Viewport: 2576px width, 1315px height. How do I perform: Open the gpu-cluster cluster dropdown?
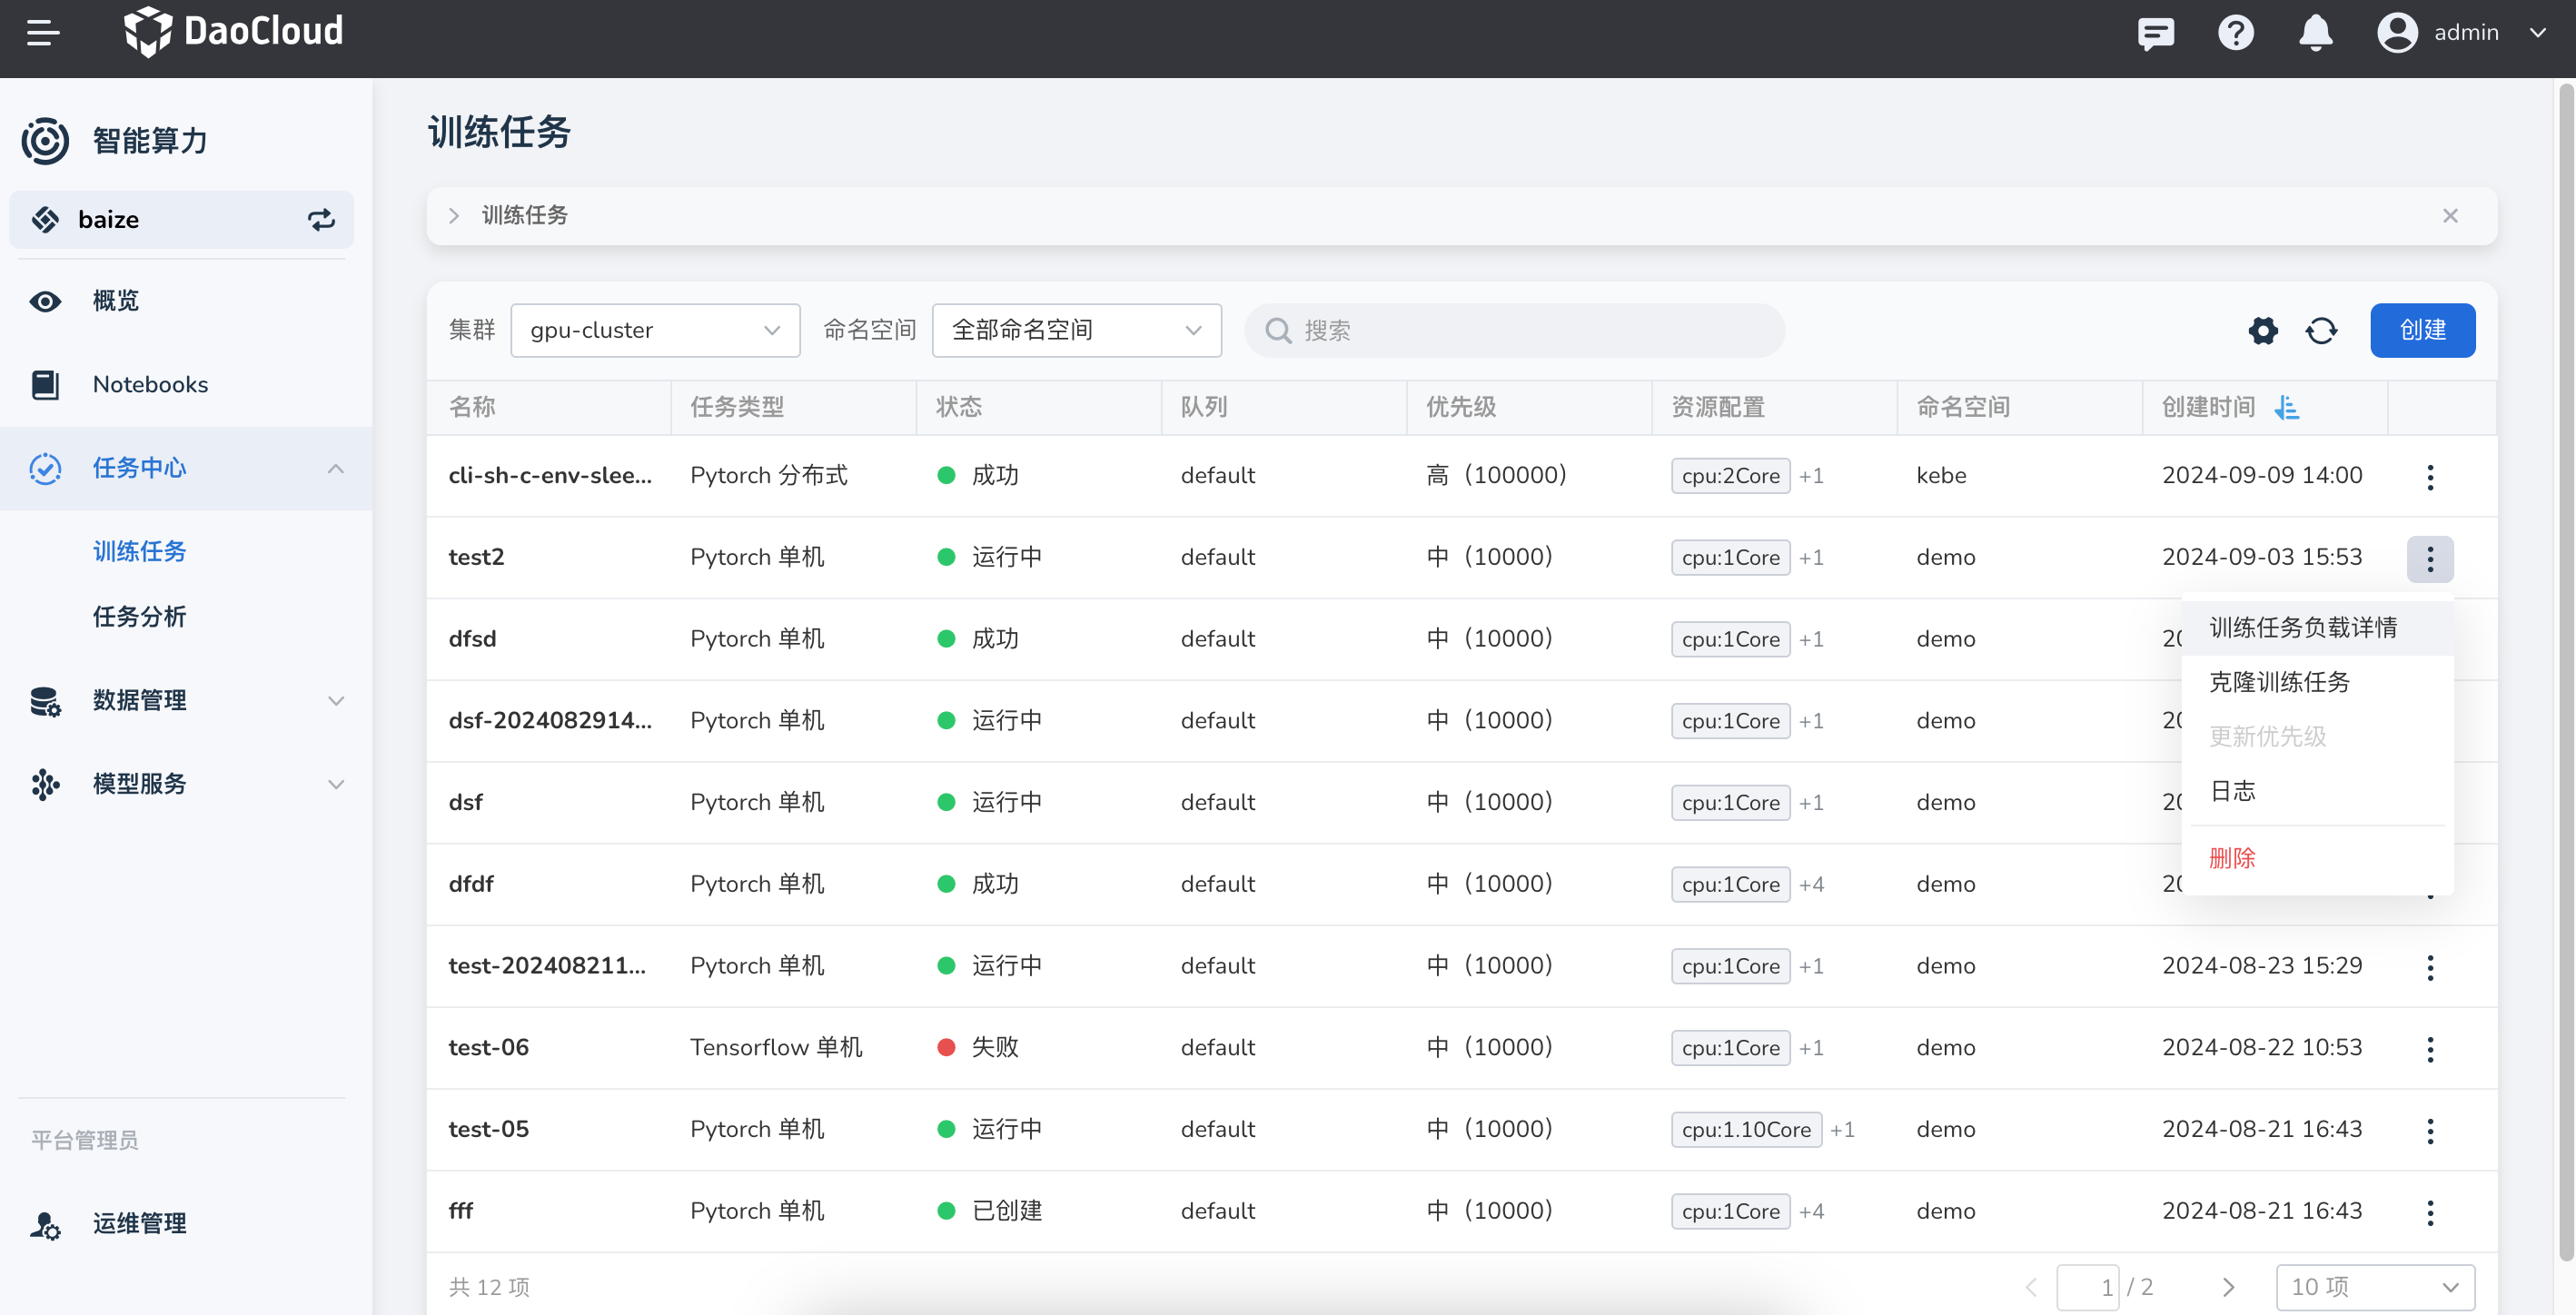point(655,330)
